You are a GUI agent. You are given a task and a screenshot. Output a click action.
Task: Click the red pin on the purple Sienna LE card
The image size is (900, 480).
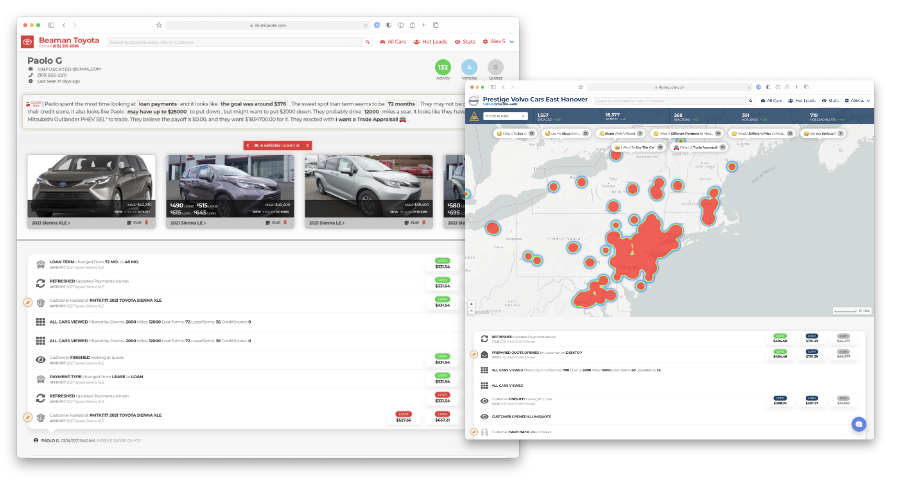coord(285,223)
